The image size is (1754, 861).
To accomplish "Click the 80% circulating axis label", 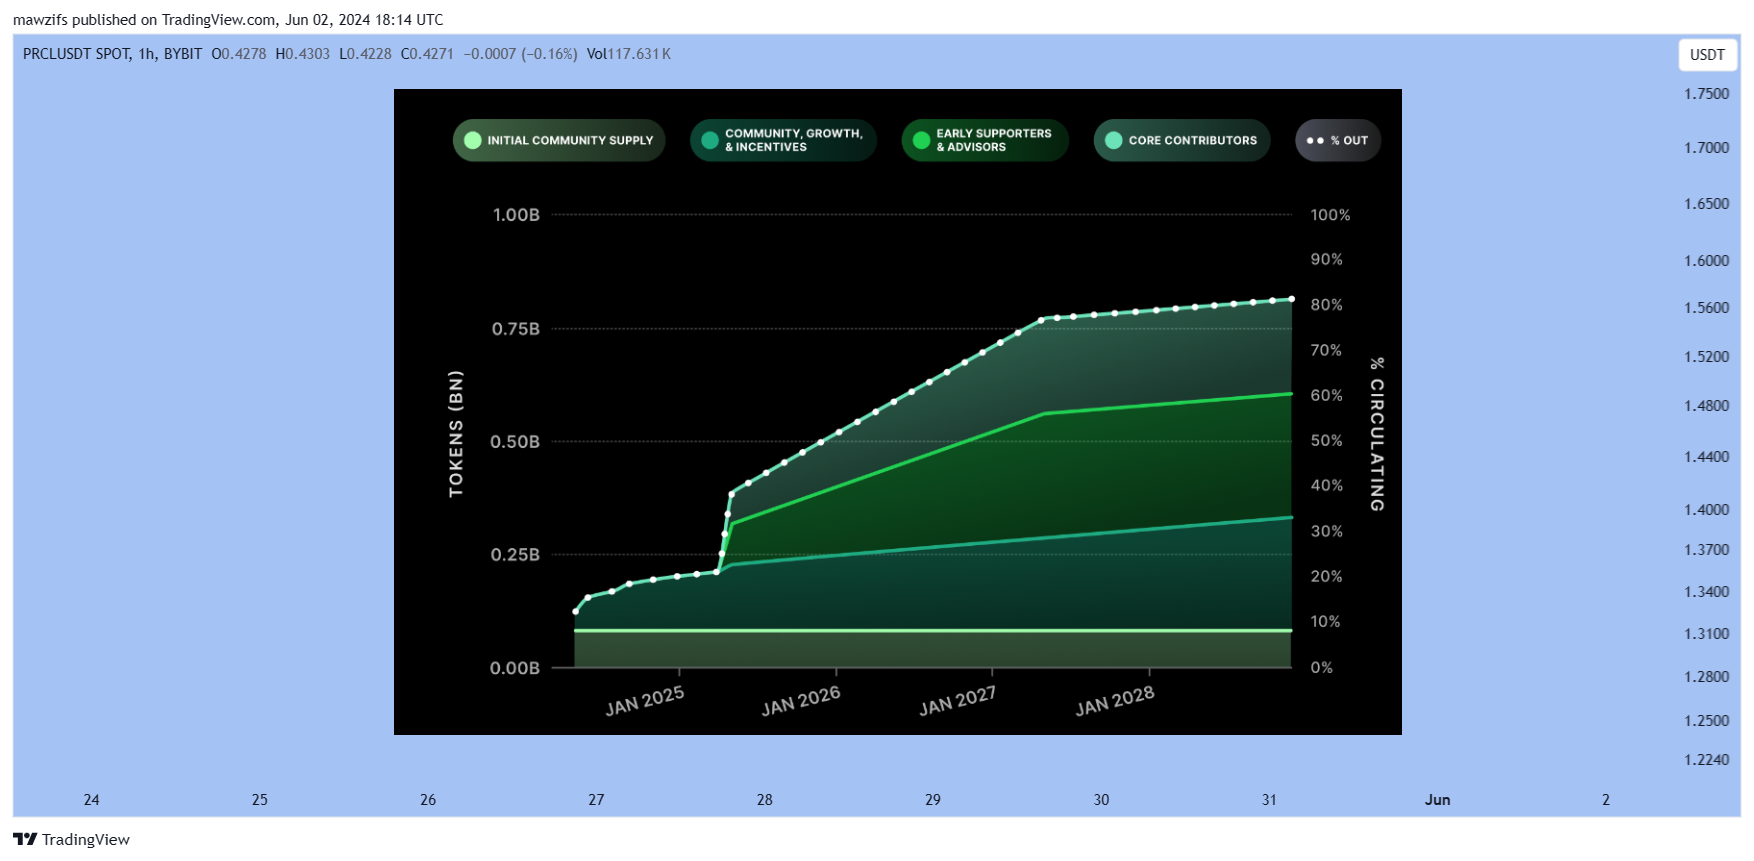I will 1326,305.
